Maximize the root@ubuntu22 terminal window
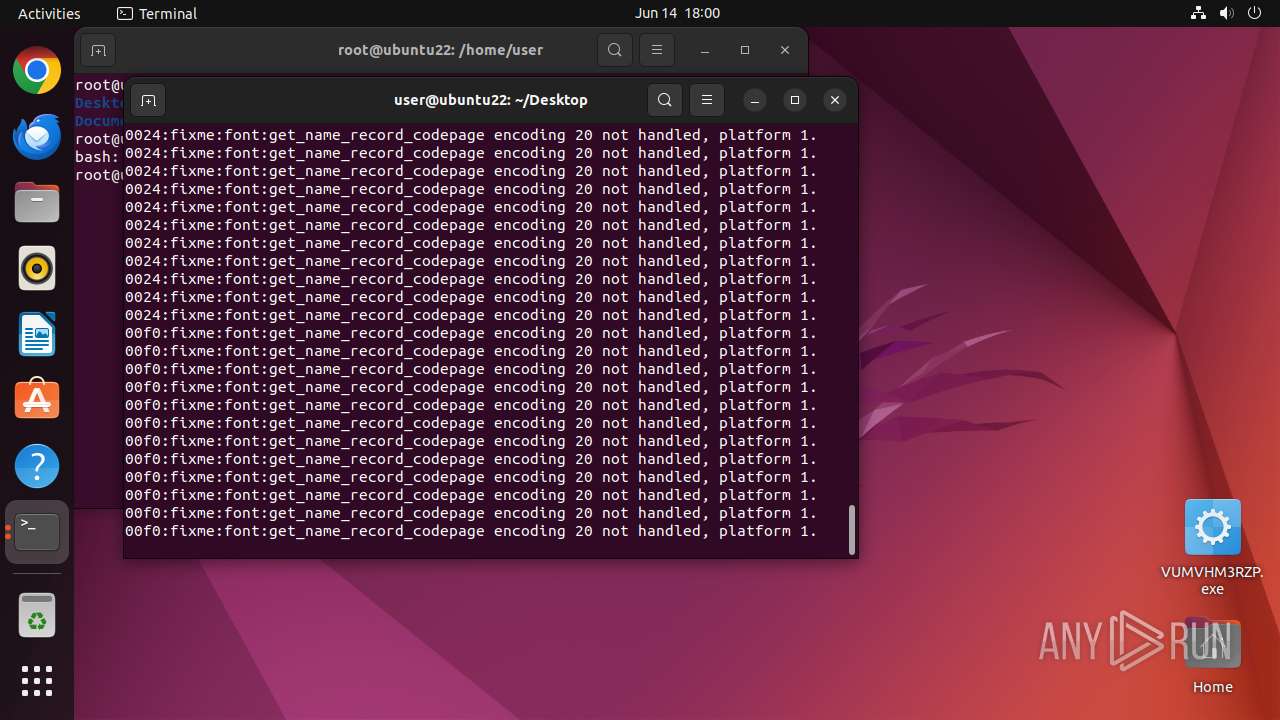The image size is (1280, 720). pyautogui.click(x=745, y=50)
